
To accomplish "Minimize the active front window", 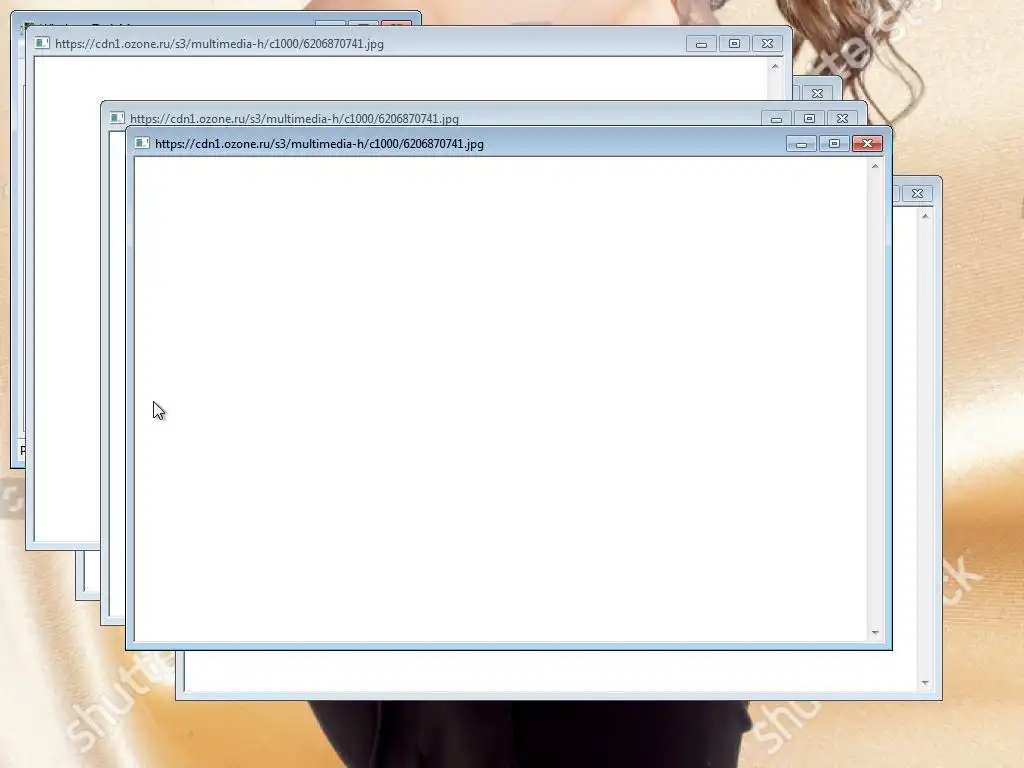I will (x=801, y=144).
